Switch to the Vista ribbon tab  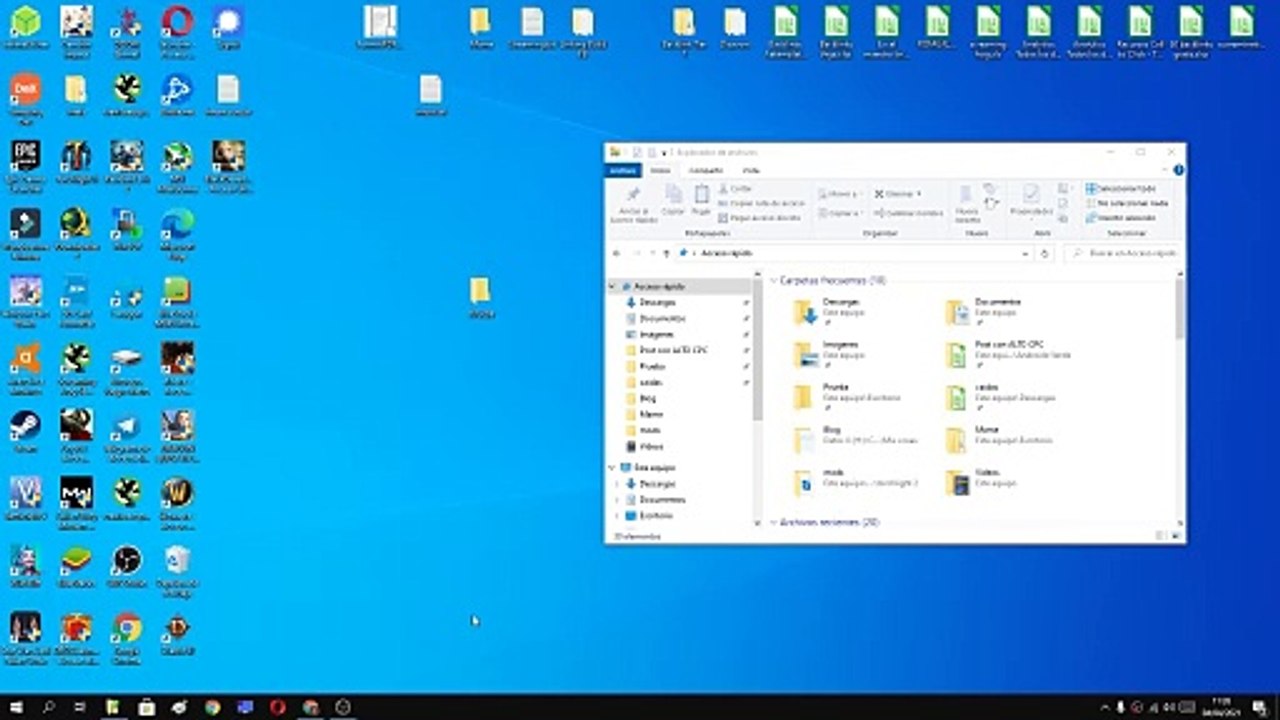pyautogui.click(x=751, y=171)
